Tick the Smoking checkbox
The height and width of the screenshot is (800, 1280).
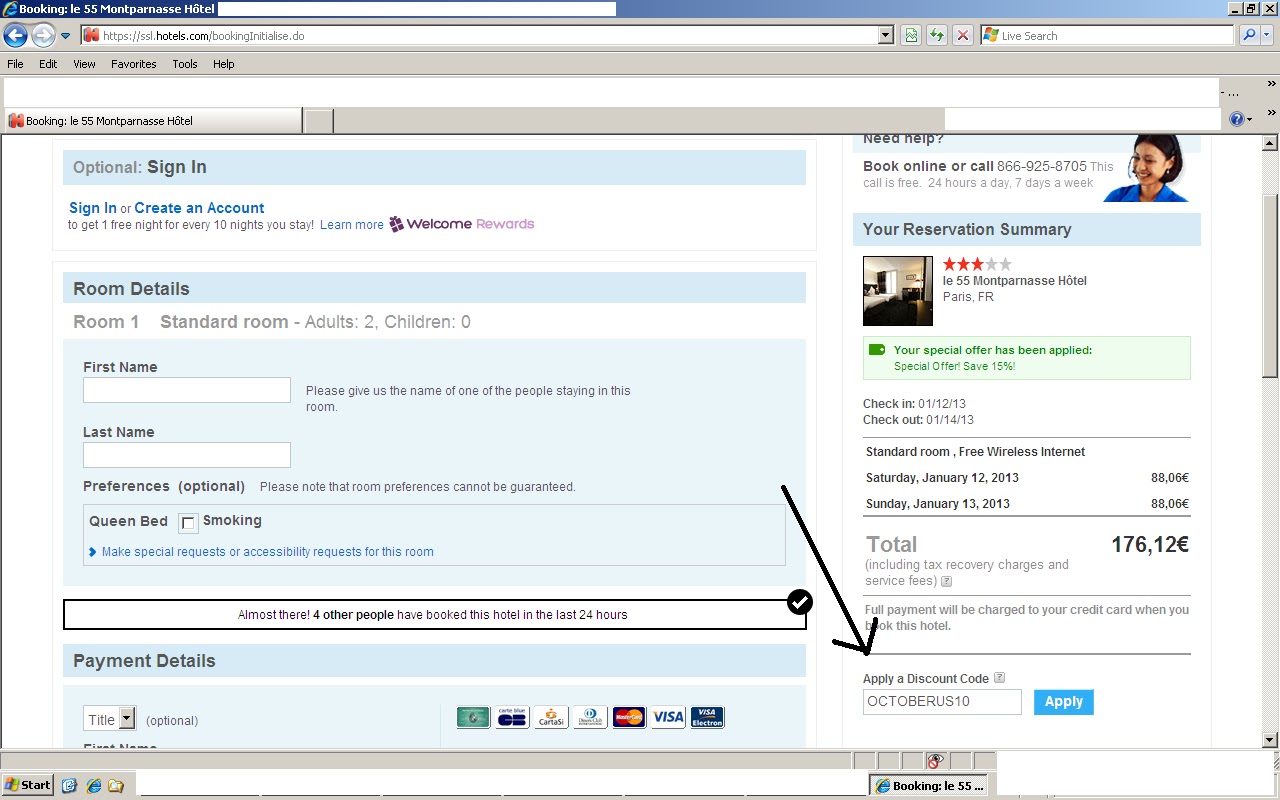[x=188, y=522]
